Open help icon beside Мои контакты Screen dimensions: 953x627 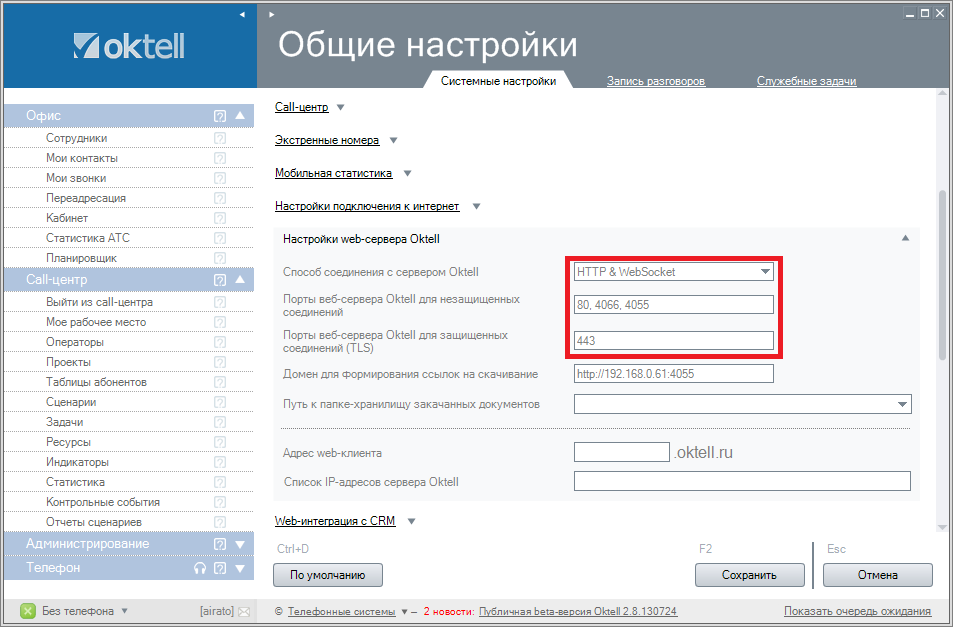(x=220, y=158)
